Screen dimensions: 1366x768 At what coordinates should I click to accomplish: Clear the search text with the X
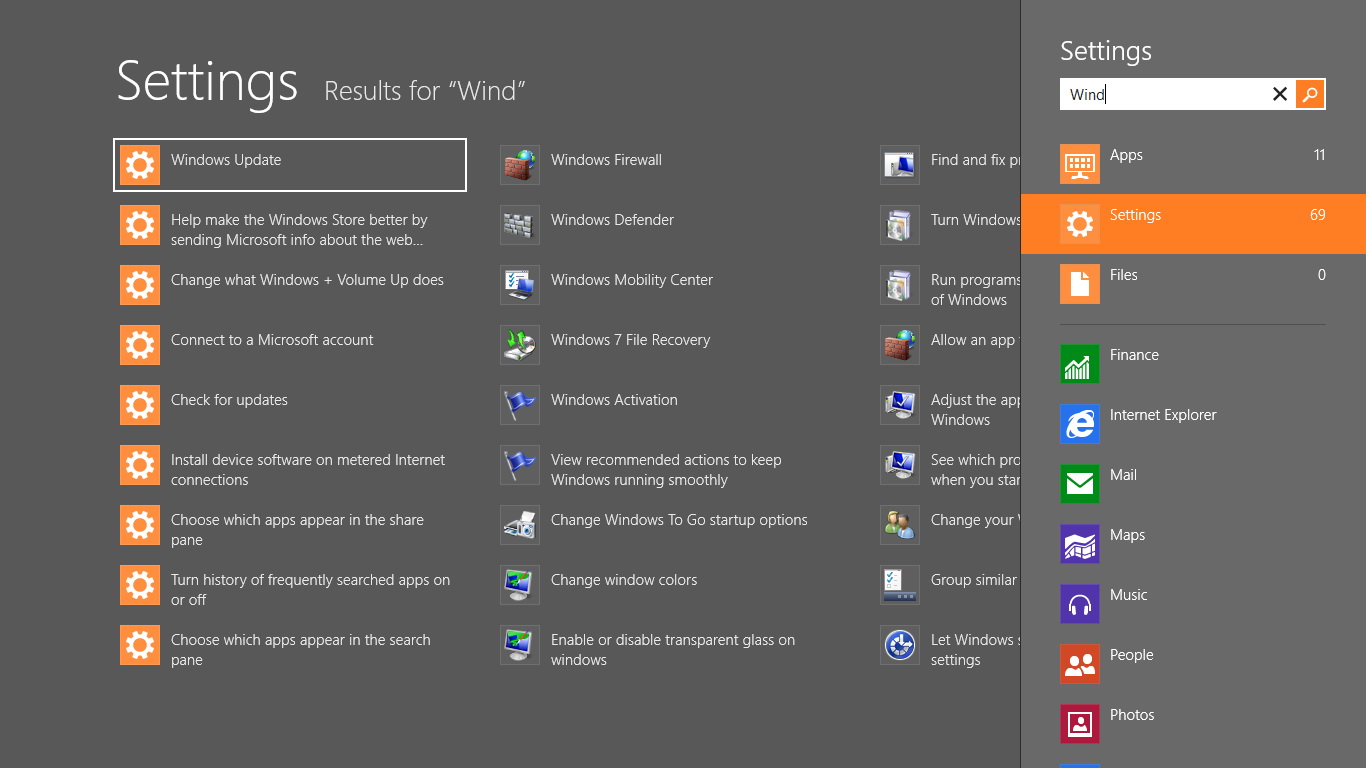(1280, 95)
